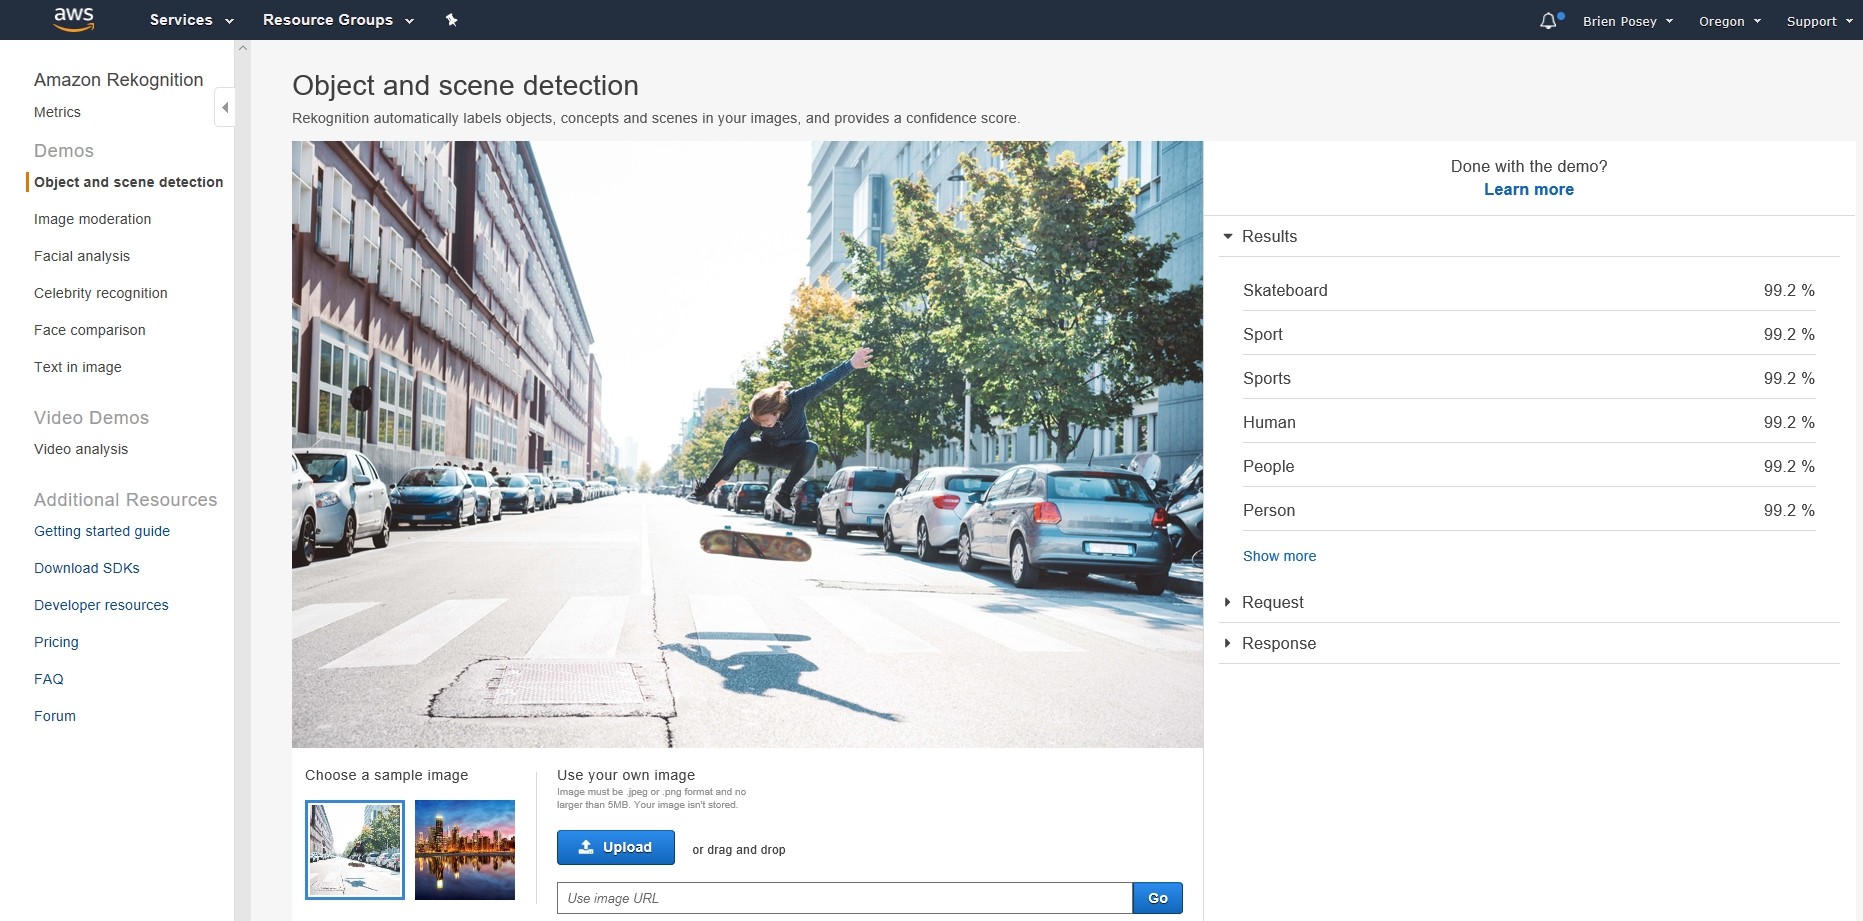1863x921 pixels.
Task: Open the Image moderation demo
Action: pyautogui.click(x=92, y=219)
